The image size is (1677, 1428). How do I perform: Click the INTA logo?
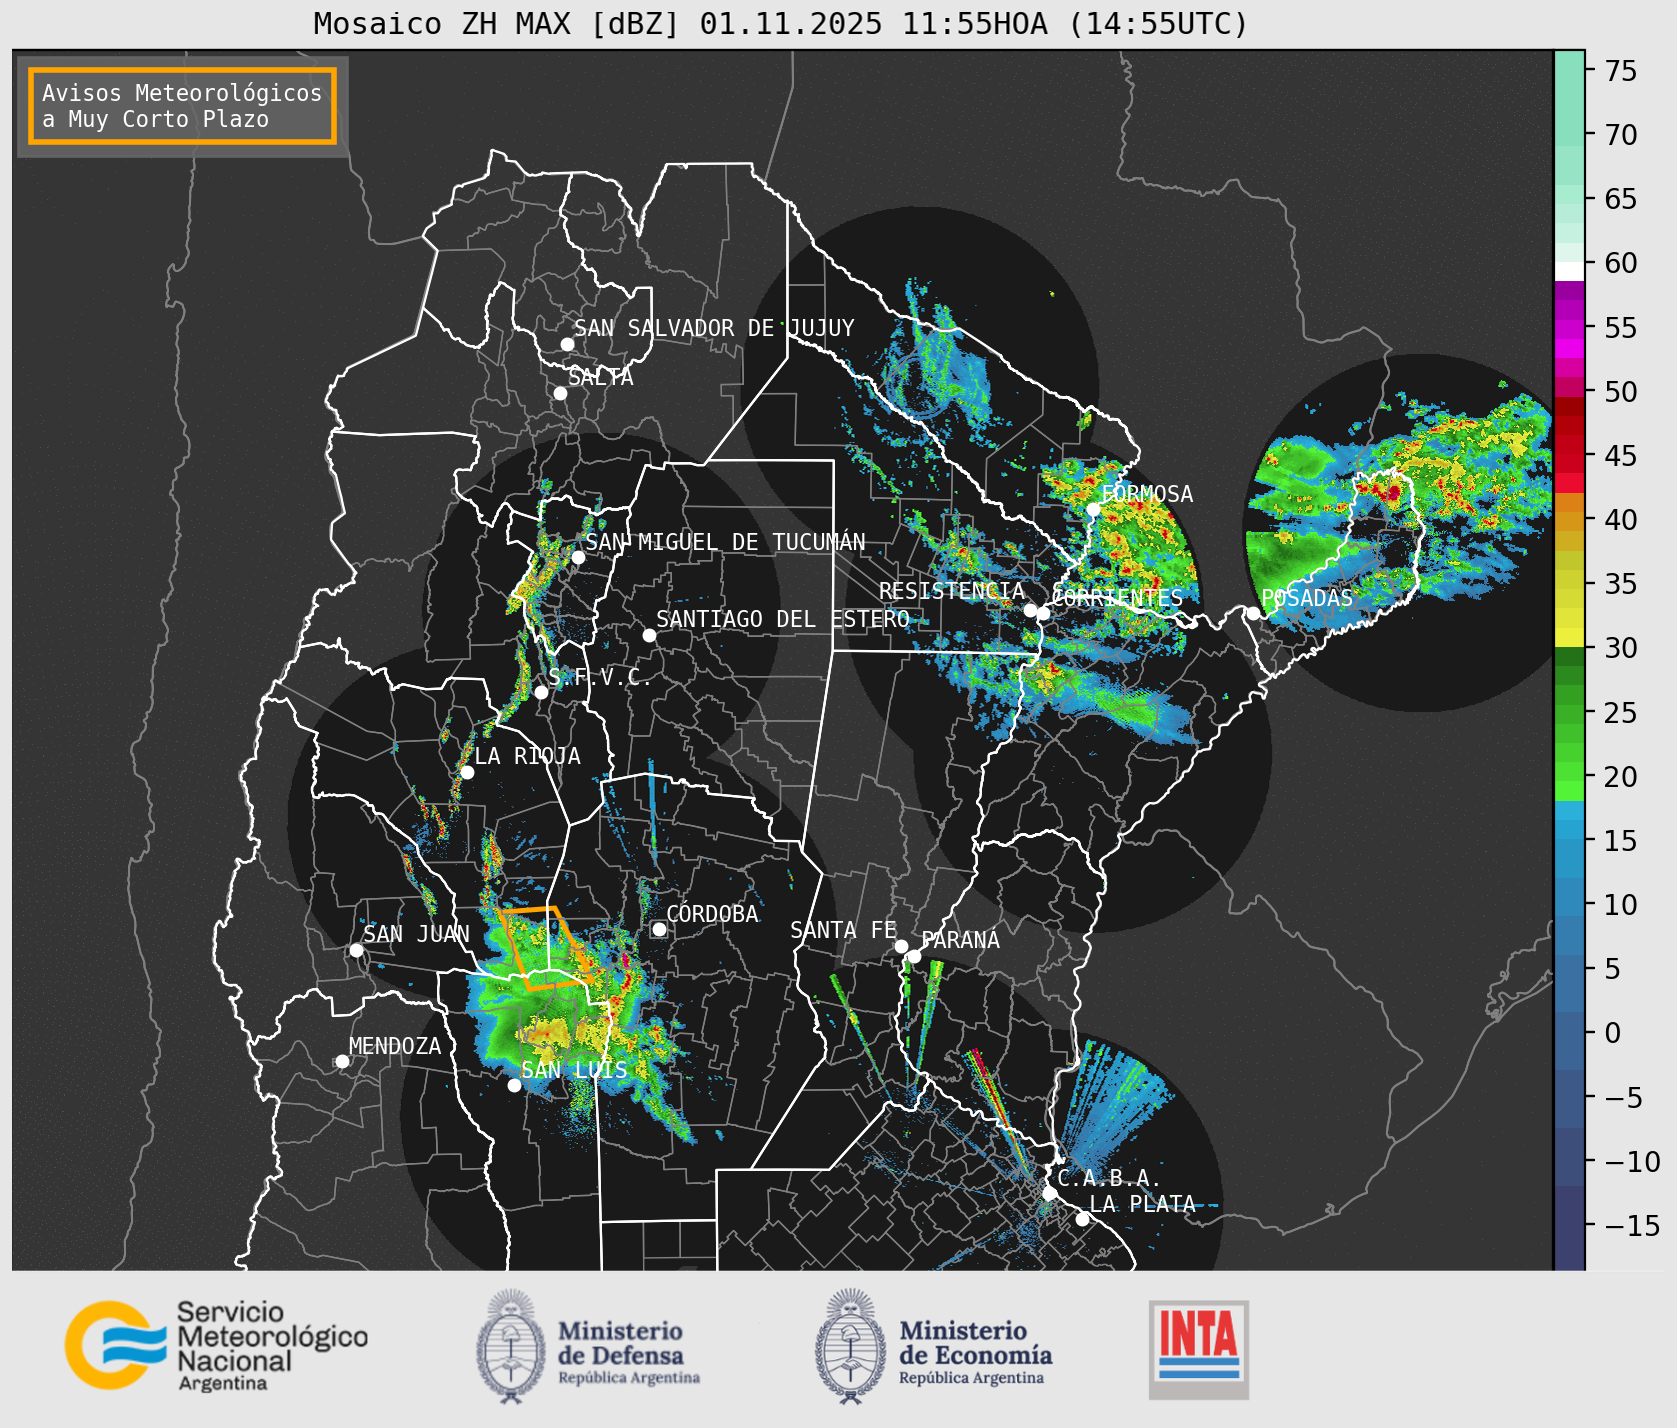click(1198, 1349)
